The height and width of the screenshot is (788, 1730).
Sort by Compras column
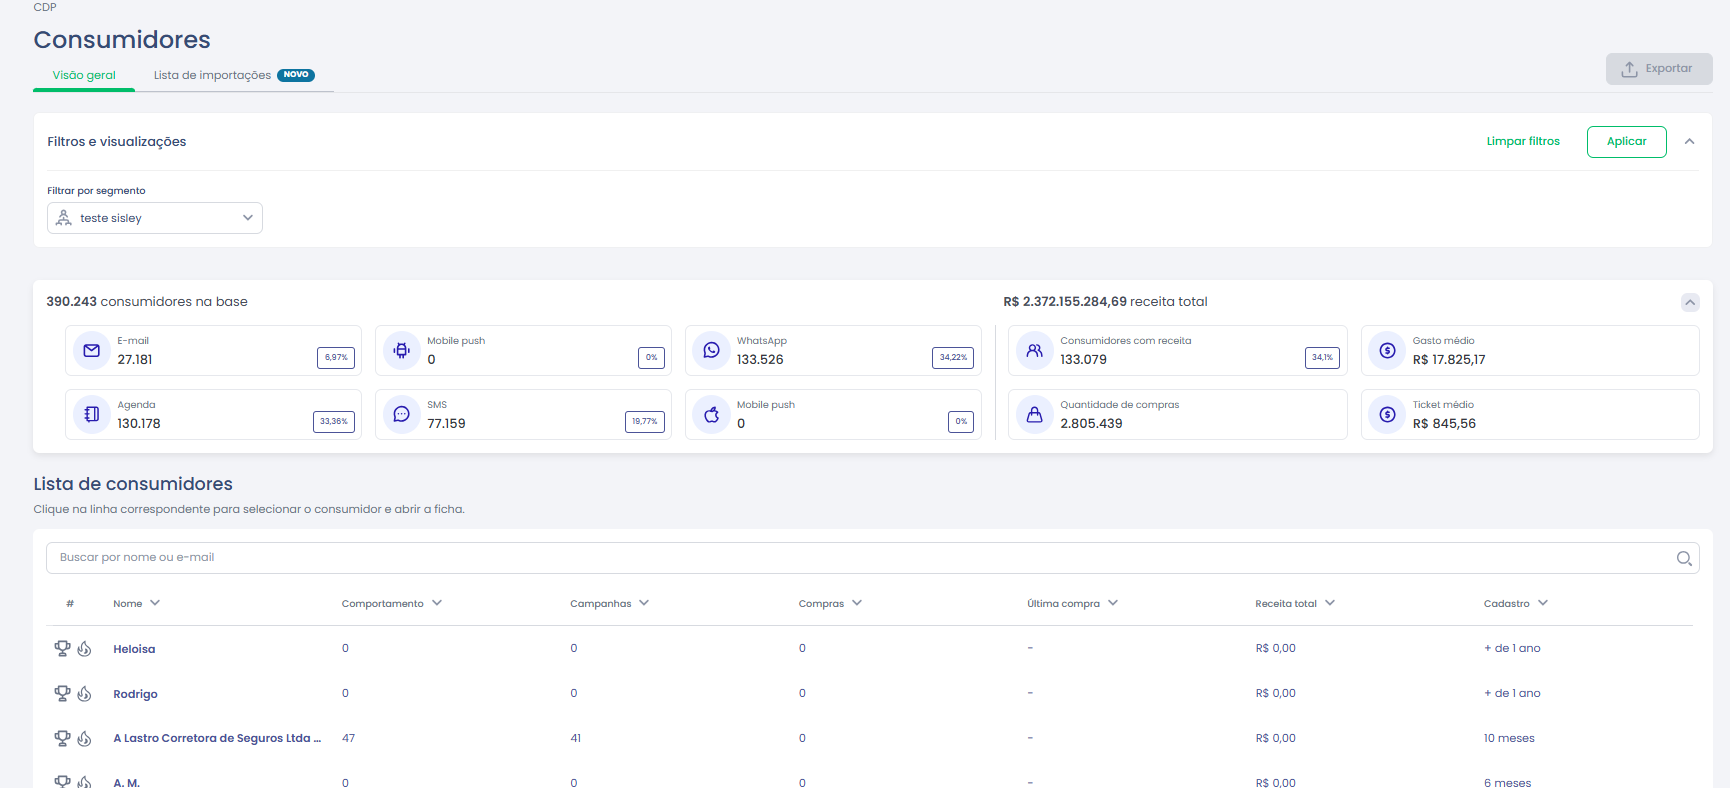point(830,604)
